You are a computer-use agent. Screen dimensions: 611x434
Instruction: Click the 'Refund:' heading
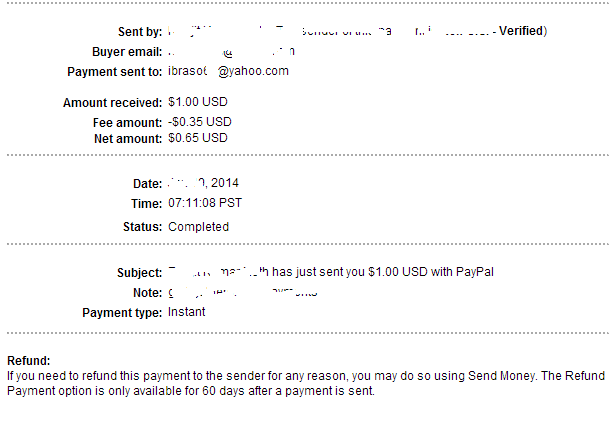coord(29,361)
